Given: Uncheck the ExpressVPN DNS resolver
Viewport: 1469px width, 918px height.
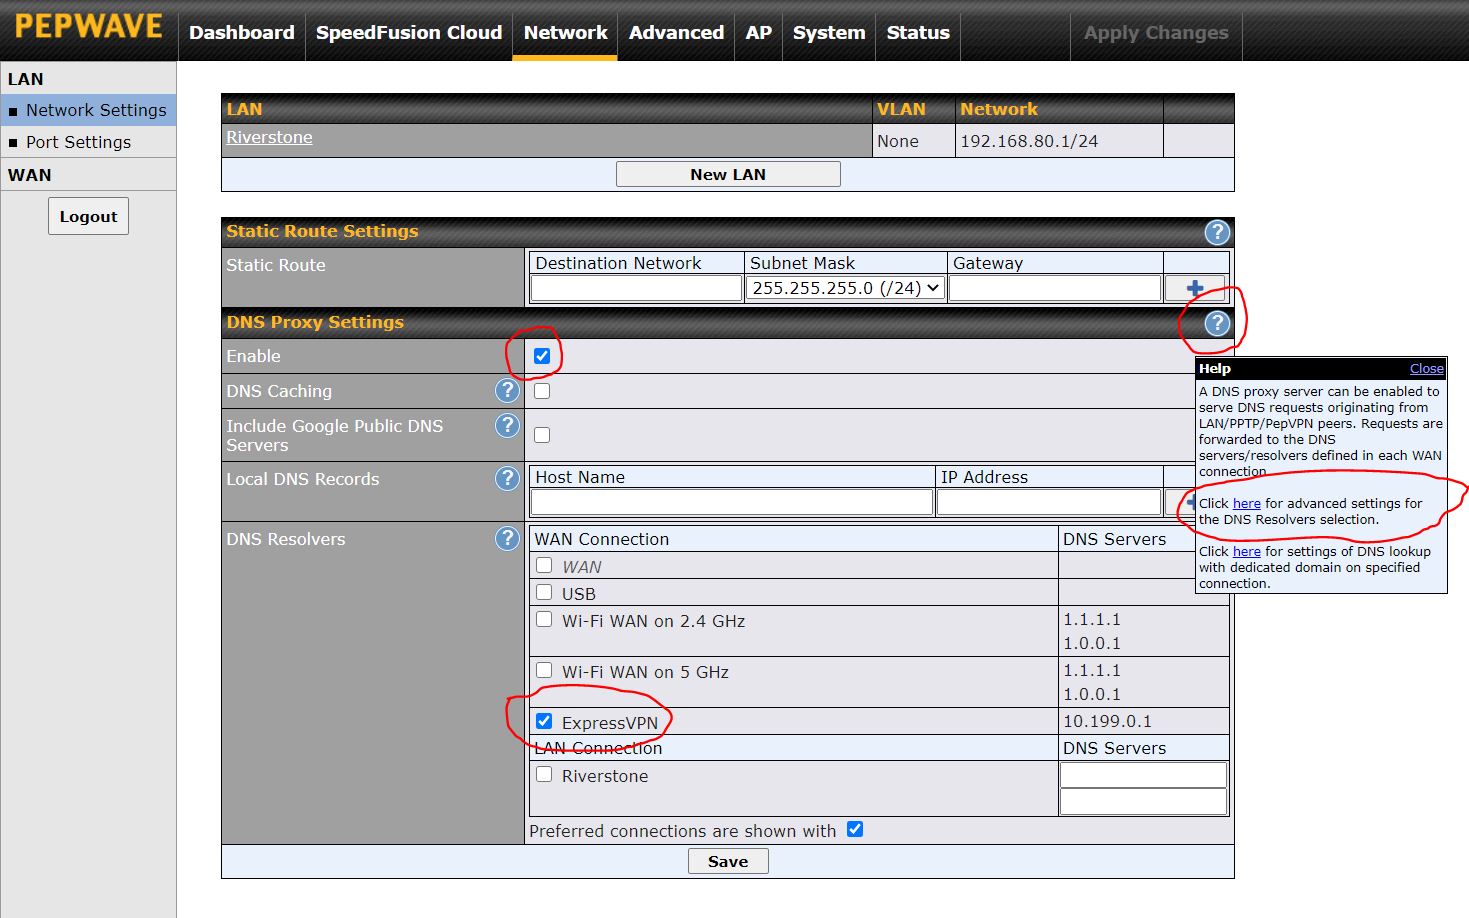Looking at the screenshot, I should [544, 721].
